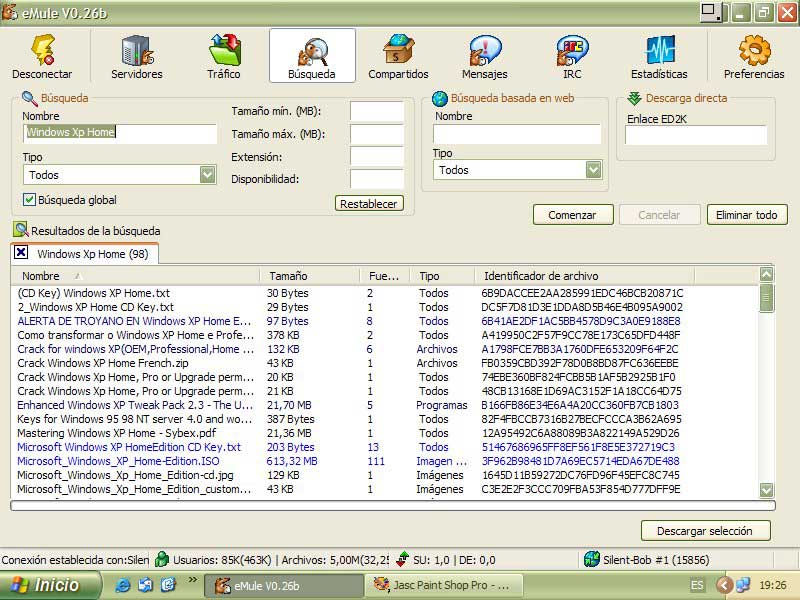Click the Eliminar todo button
This screenshot has width=800, height=600.
click(747, 215)
